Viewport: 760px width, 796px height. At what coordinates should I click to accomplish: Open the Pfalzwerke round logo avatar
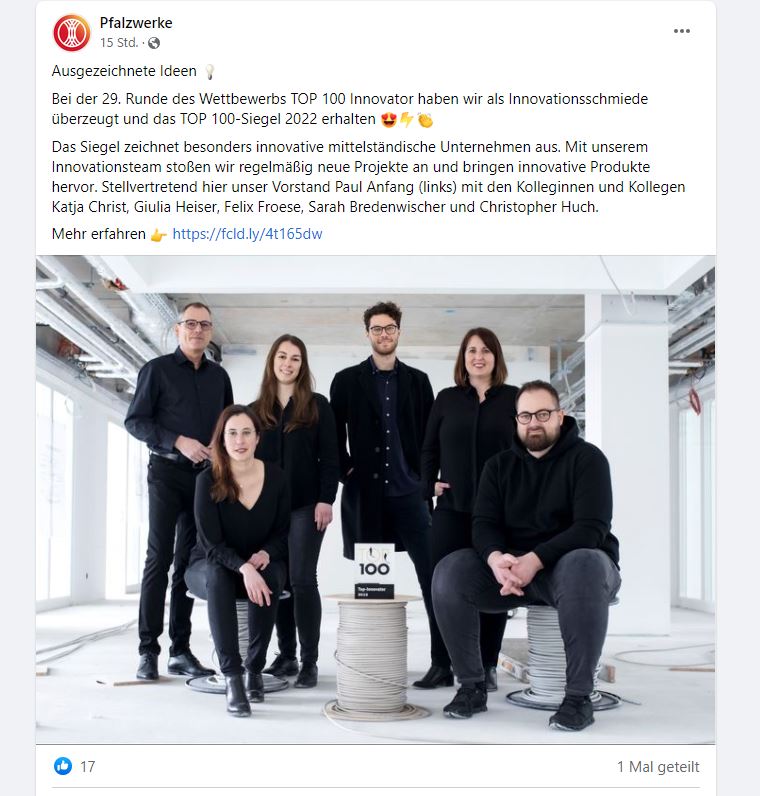(72, 32)
